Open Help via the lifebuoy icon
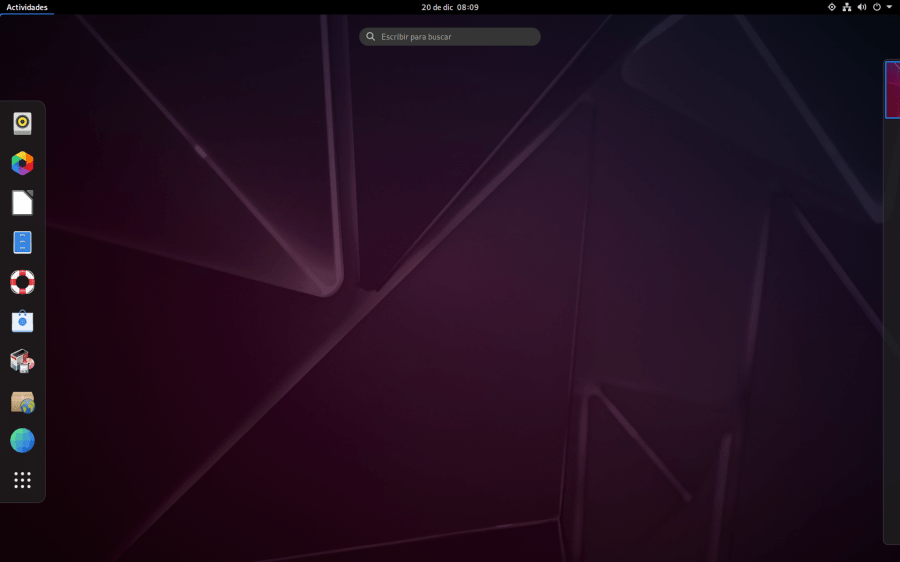This screenshot has width=900, height=562. [x=22, y=282]
